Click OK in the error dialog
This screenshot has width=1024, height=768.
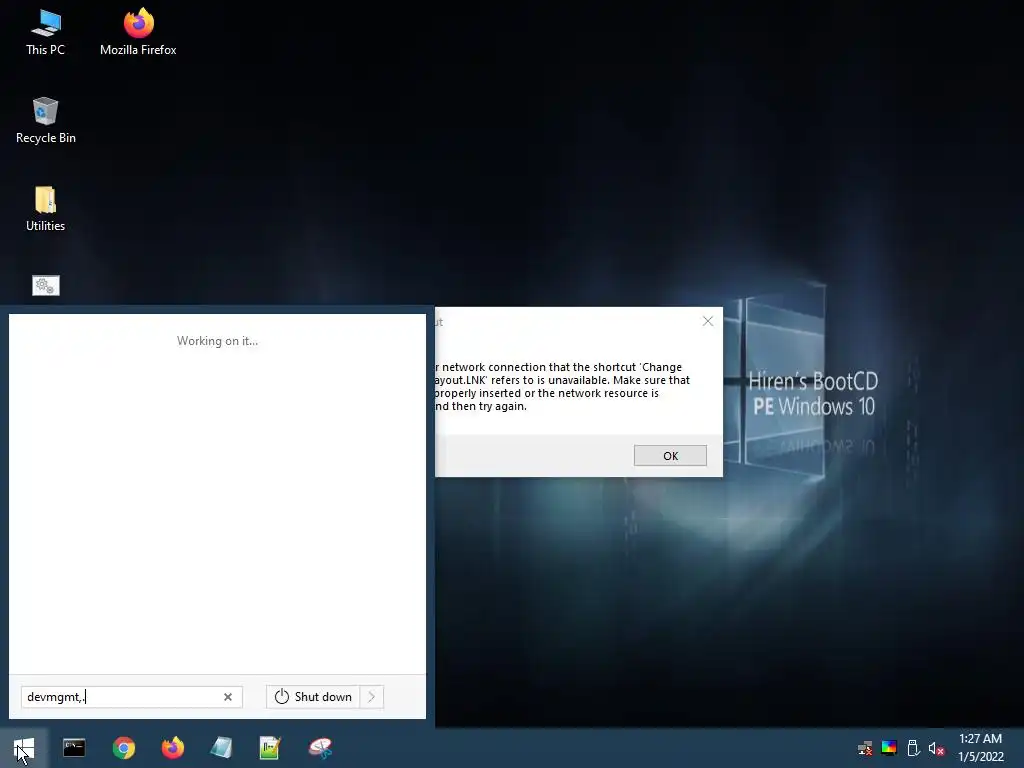[x=670, y=456]
